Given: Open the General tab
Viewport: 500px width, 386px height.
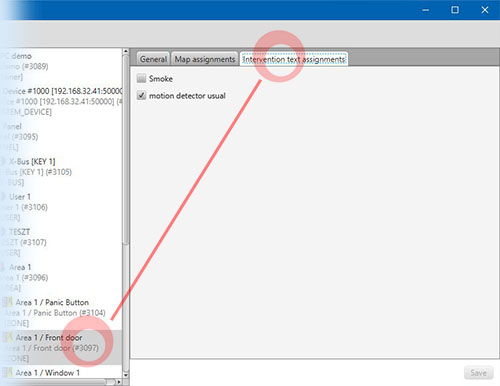Looking at the screenshot, I should [153, 59].
